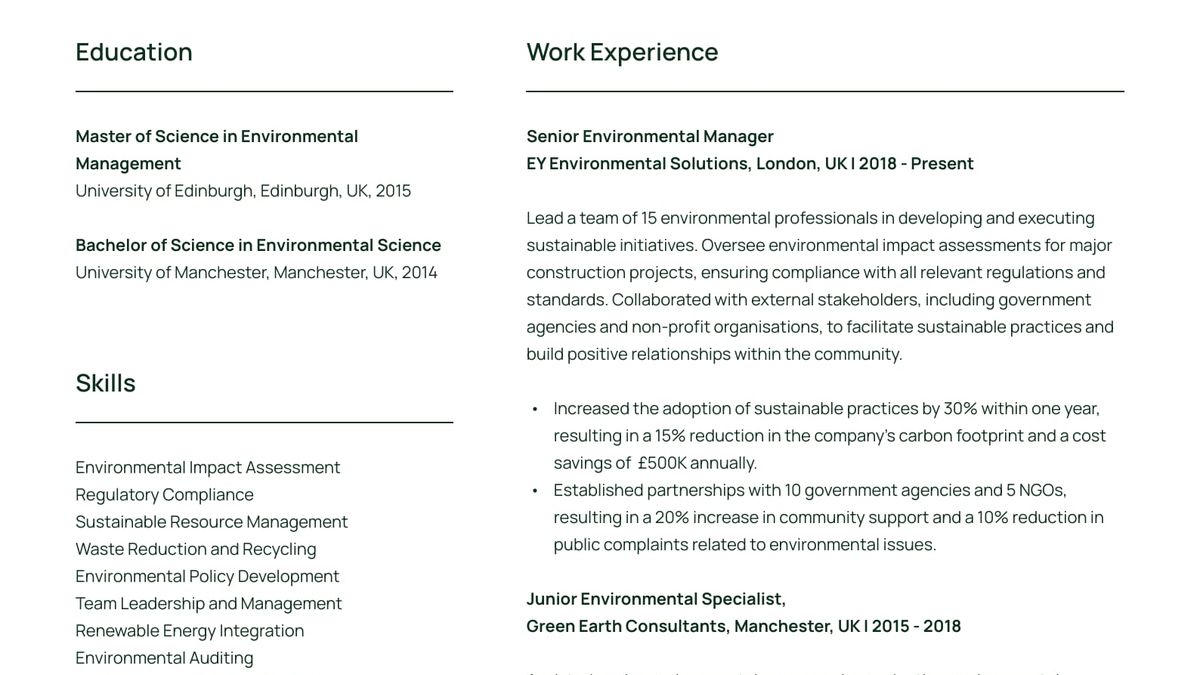Click the EY Environmental Solutions employer line
Screen dimensions: 1200x675
(x=750, y=163)
